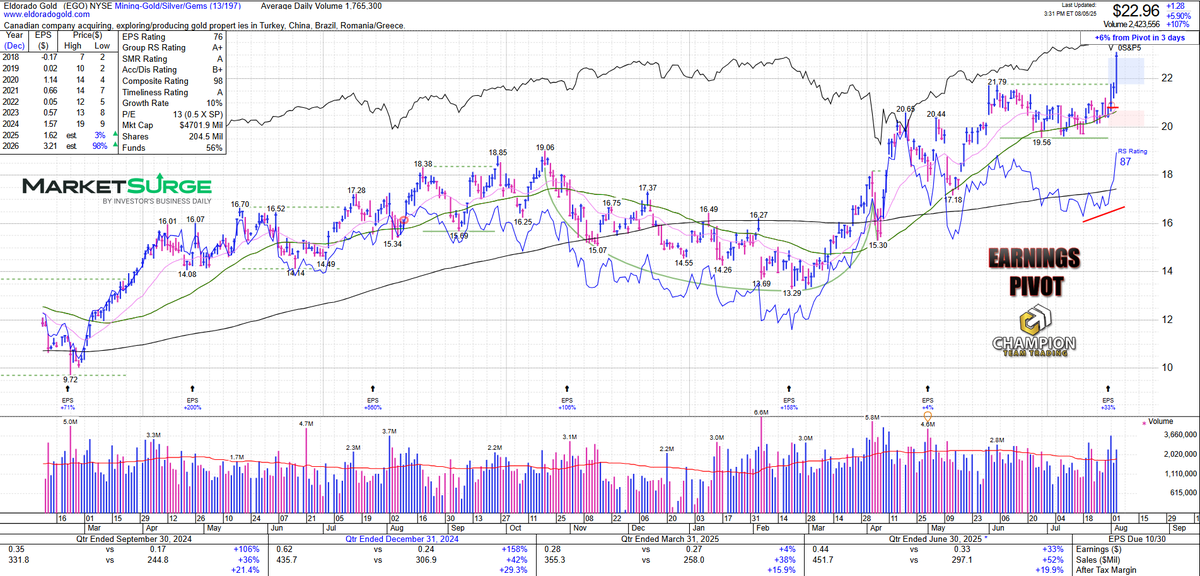Image resolution: width=1200 pixels, height=576 pixels.
Task: Select the 5.0M volume spike label
Action: [x=70, y=422]
